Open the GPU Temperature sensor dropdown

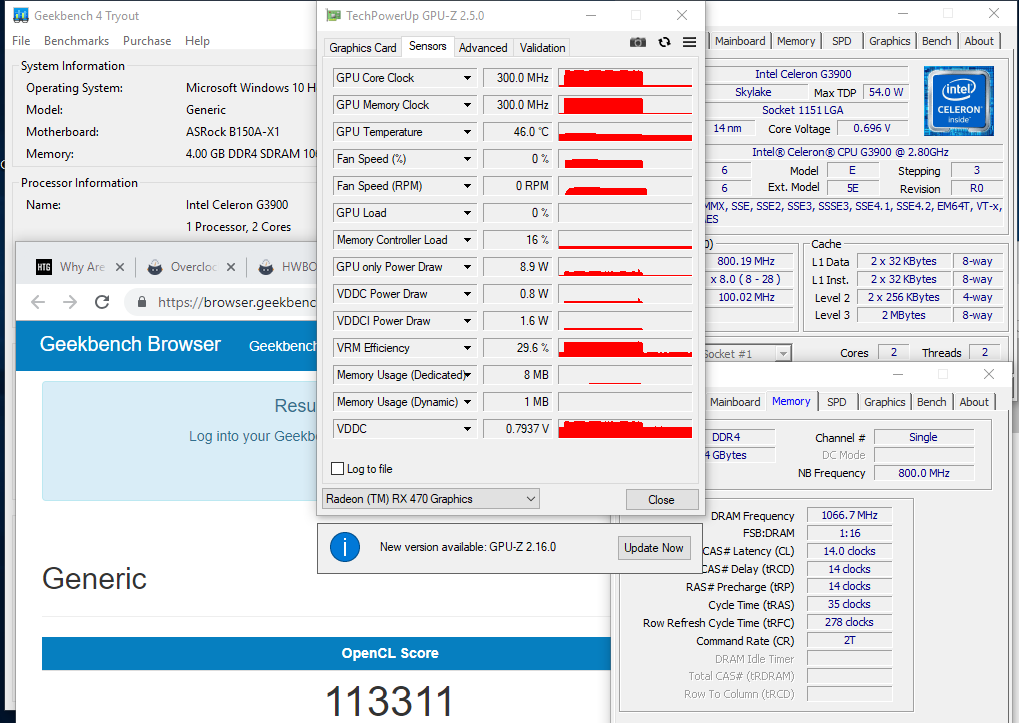[467, 132]
